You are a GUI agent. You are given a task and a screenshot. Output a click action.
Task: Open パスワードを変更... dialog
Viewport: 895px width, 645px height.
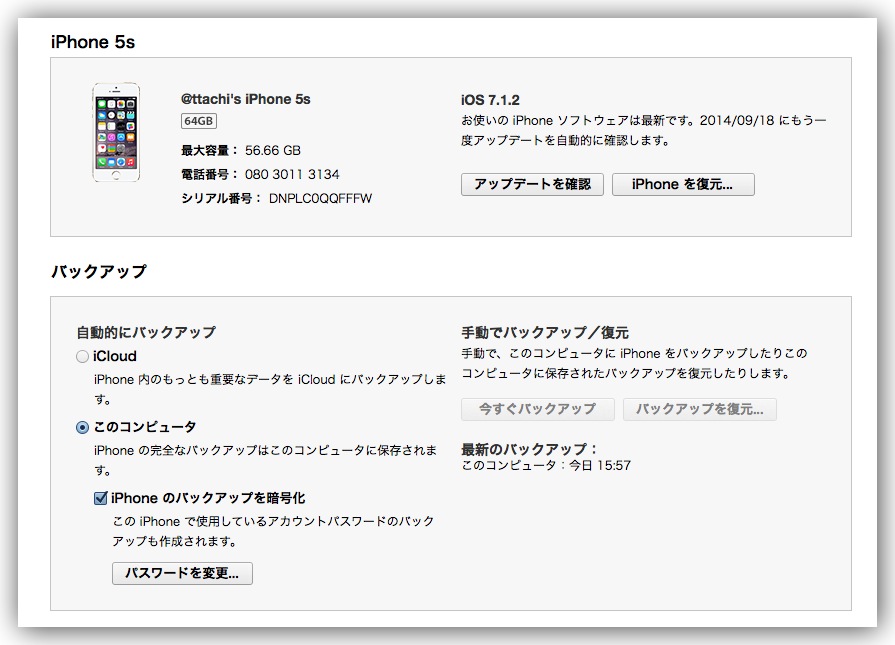coord(182,573)
